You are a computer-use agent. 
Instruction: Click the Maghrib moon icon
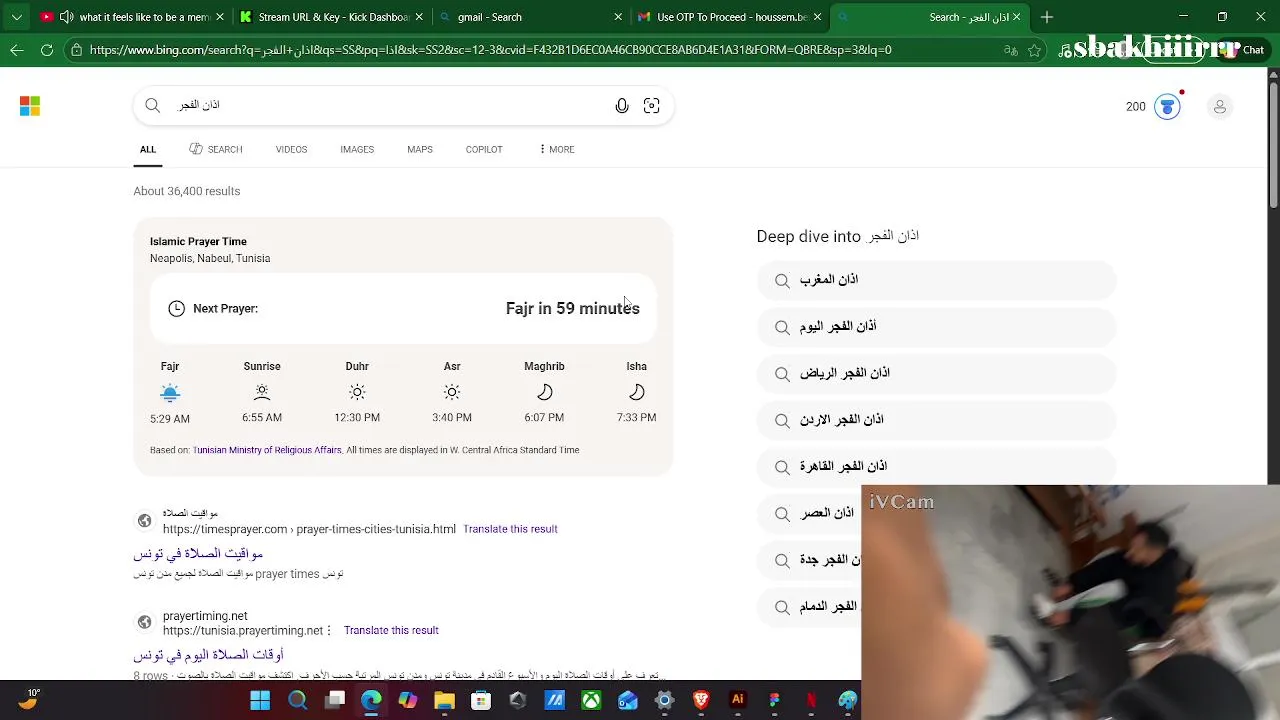[544, 392]
